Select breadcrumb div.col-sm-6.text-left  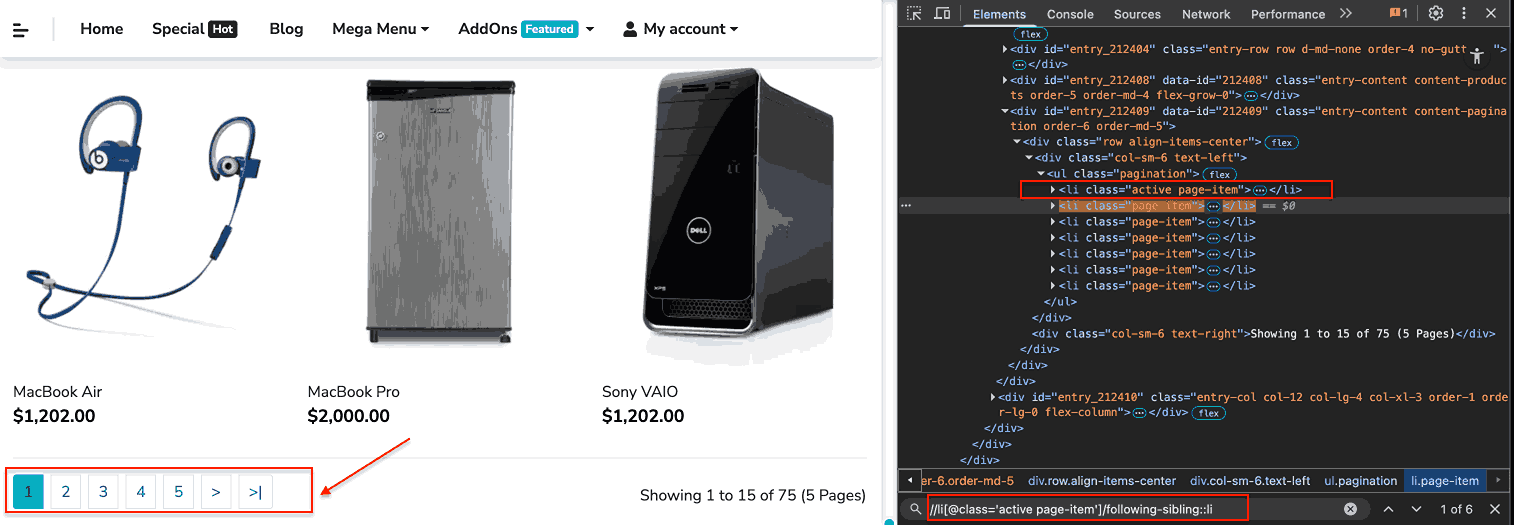pos(1250,481)
